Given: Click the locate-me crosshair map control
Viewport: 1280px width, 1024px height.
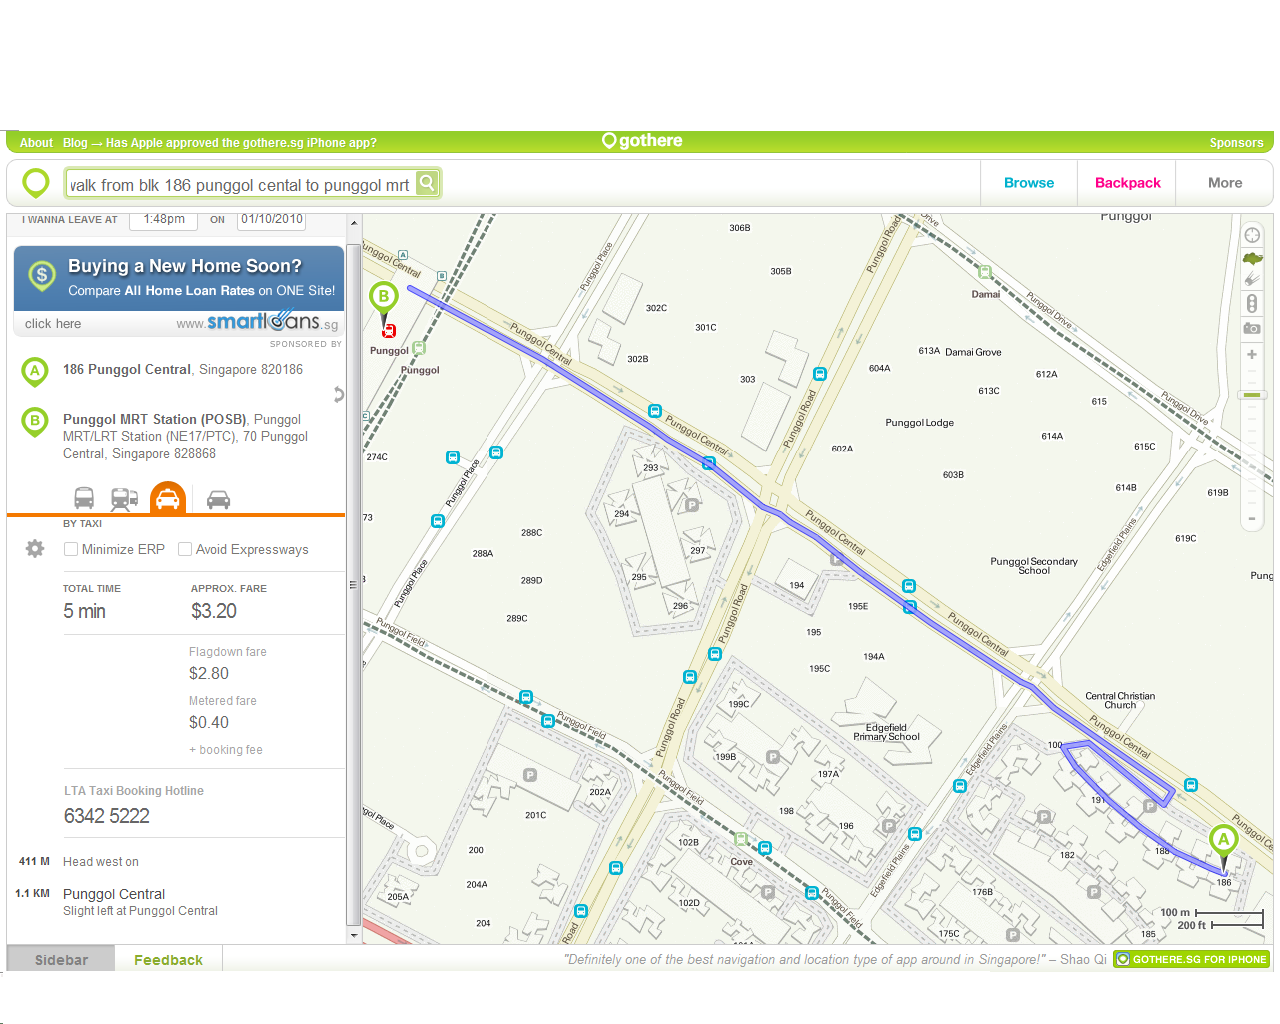Looking at the screenshot, I should click(1251, 236).
